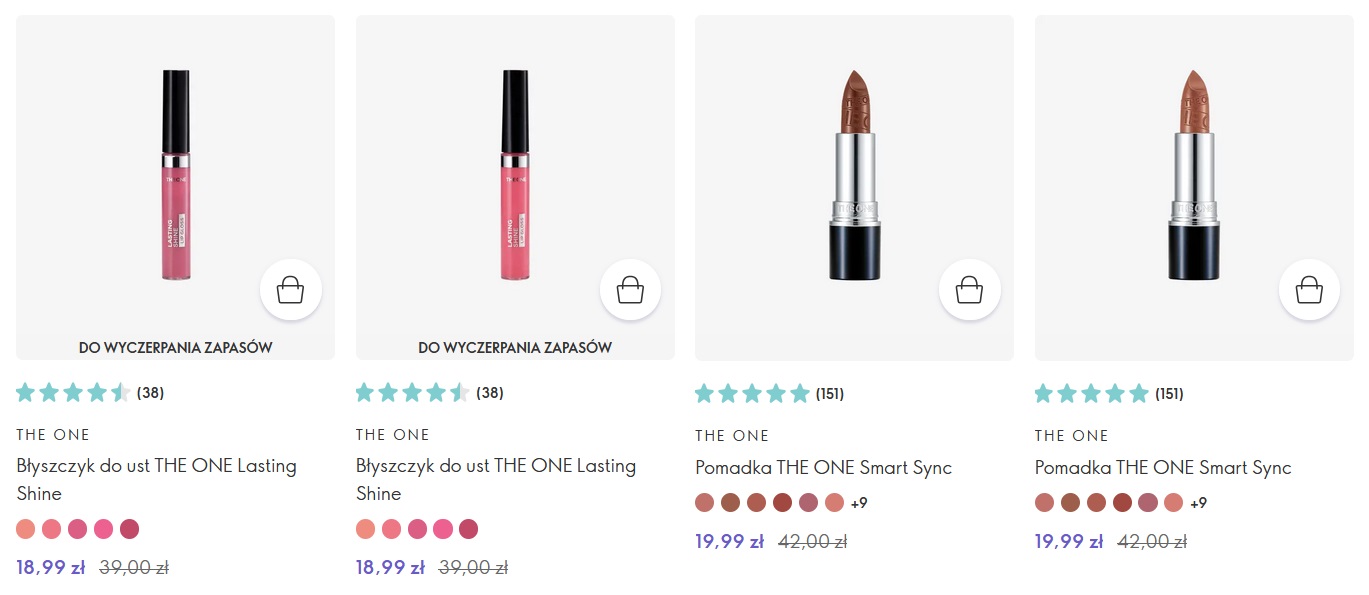Click the darker pink lip gloss product image
The image size is (1369, 595).
pos(175,175)
